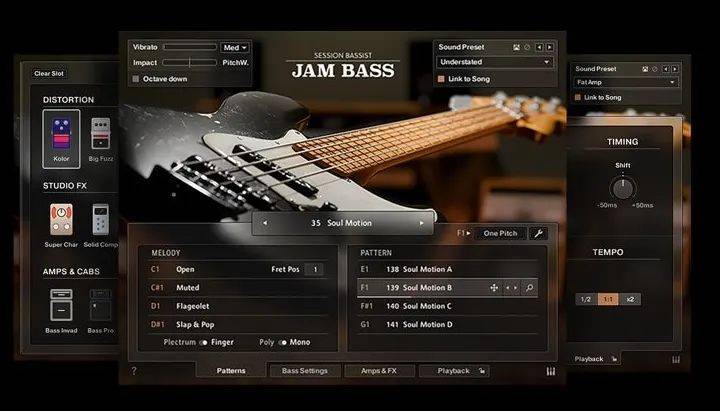This screenshot has width=720, height=411.
Task: Toggle the Poly / Mono switch
Action: pos(282,343)
